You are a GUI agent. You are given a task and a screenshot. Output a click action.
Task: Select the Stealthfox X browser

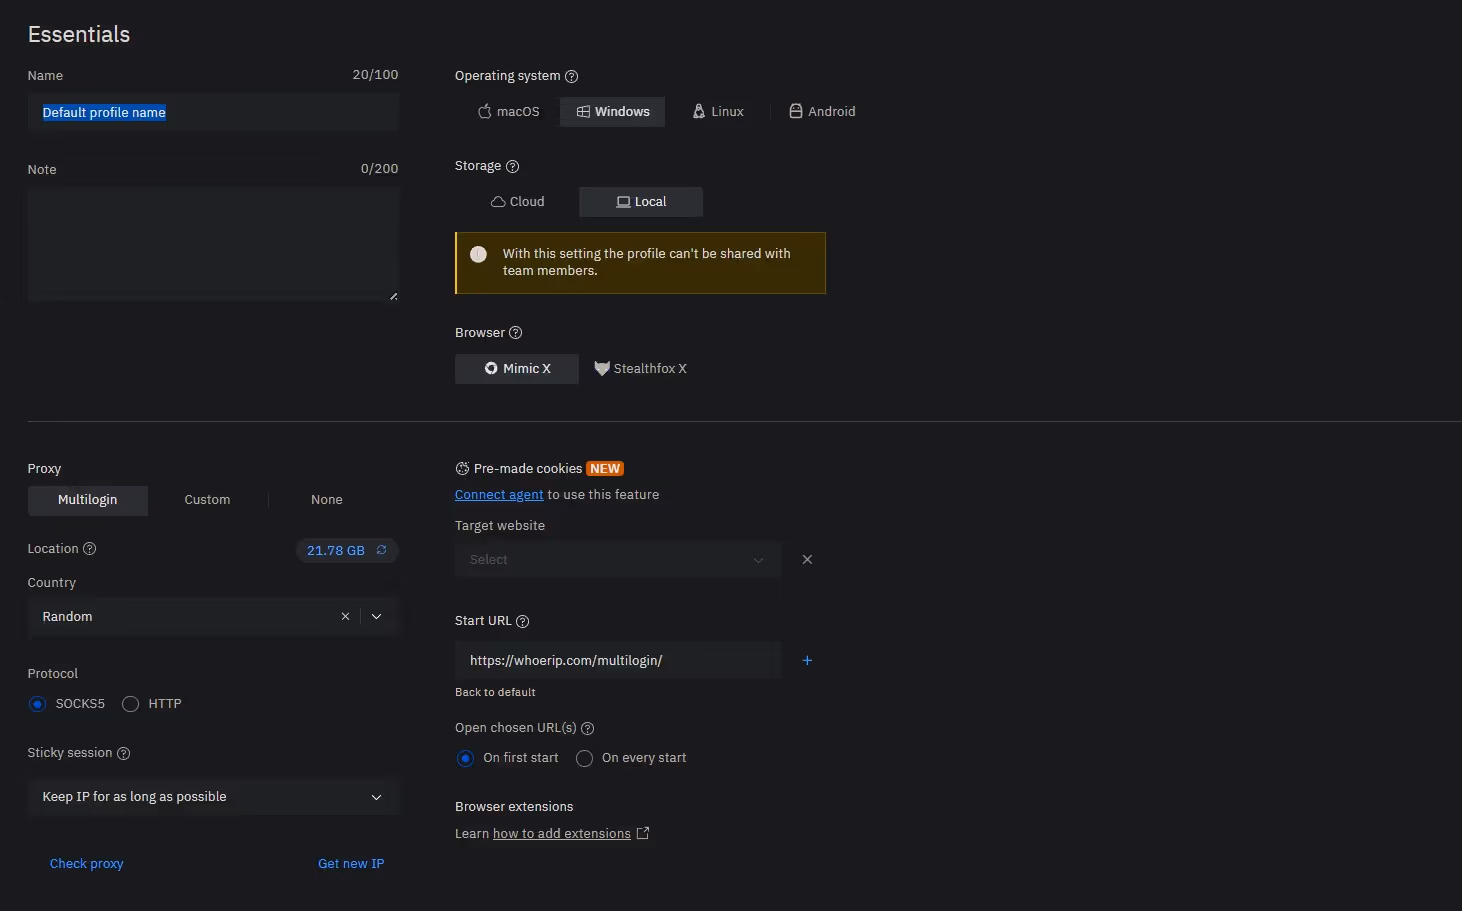pyautogui.click(x=640, y=368)
